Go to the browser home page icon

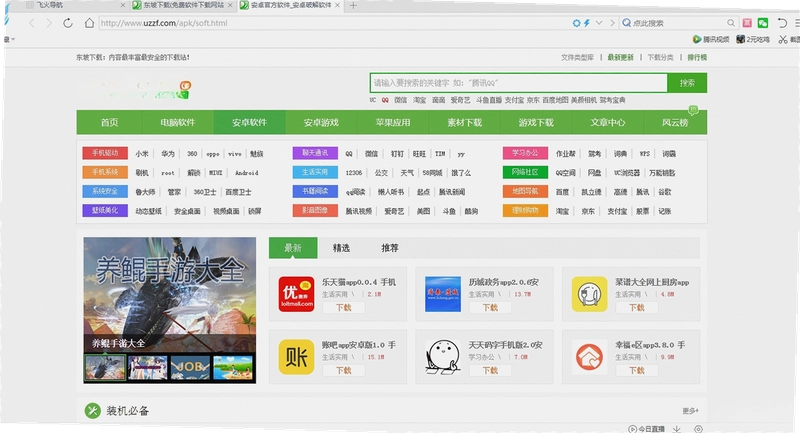click(89, 23)
